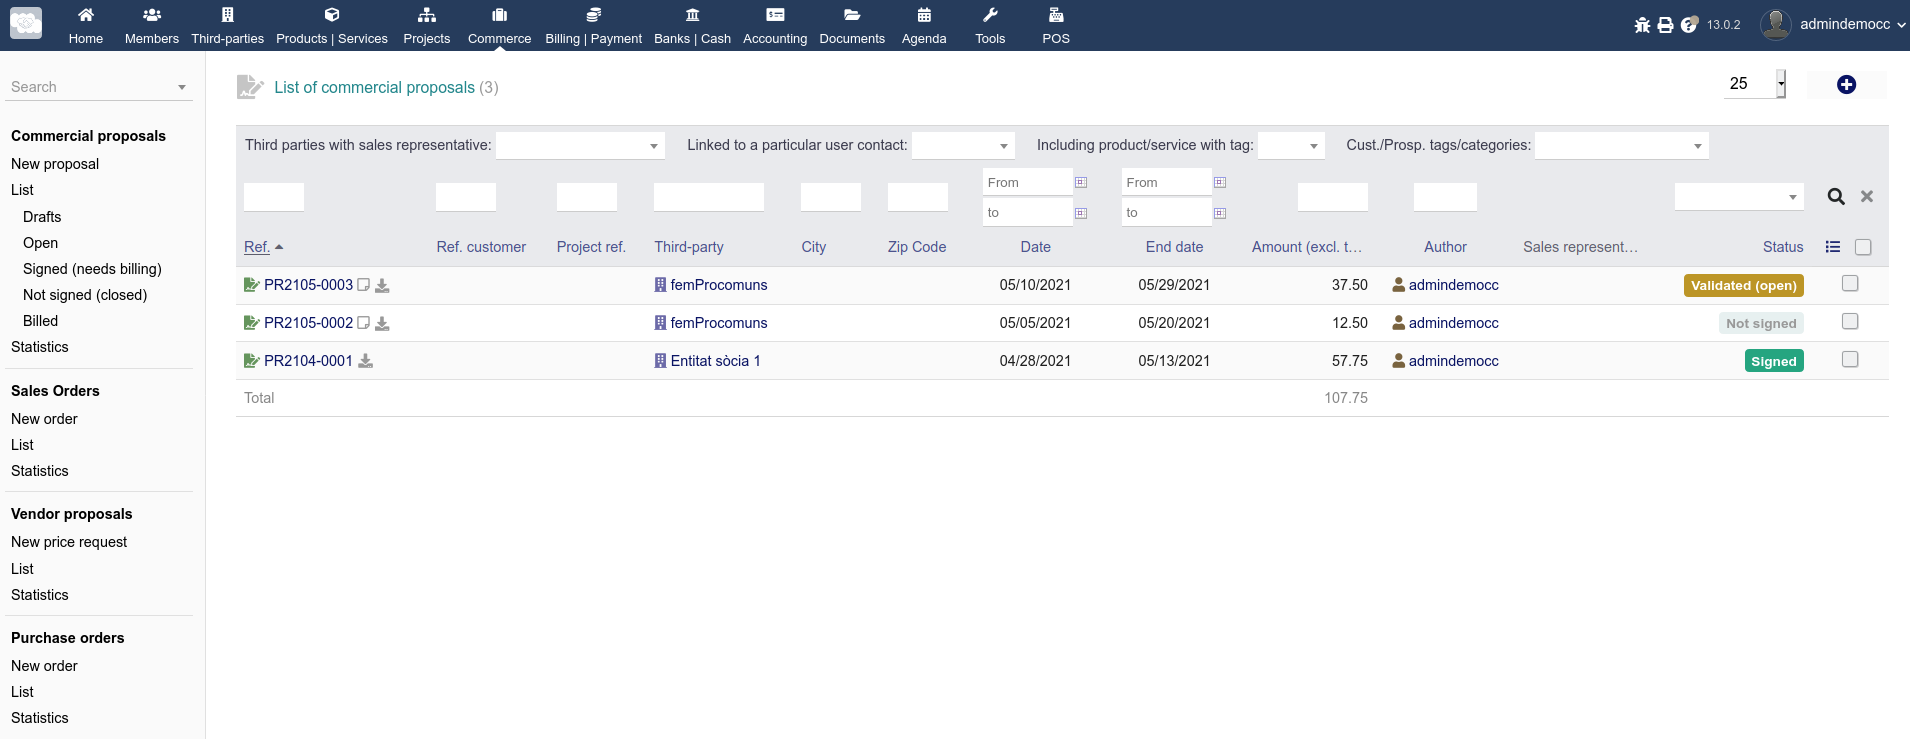Open Drafts proposals filter

point(42,217)
